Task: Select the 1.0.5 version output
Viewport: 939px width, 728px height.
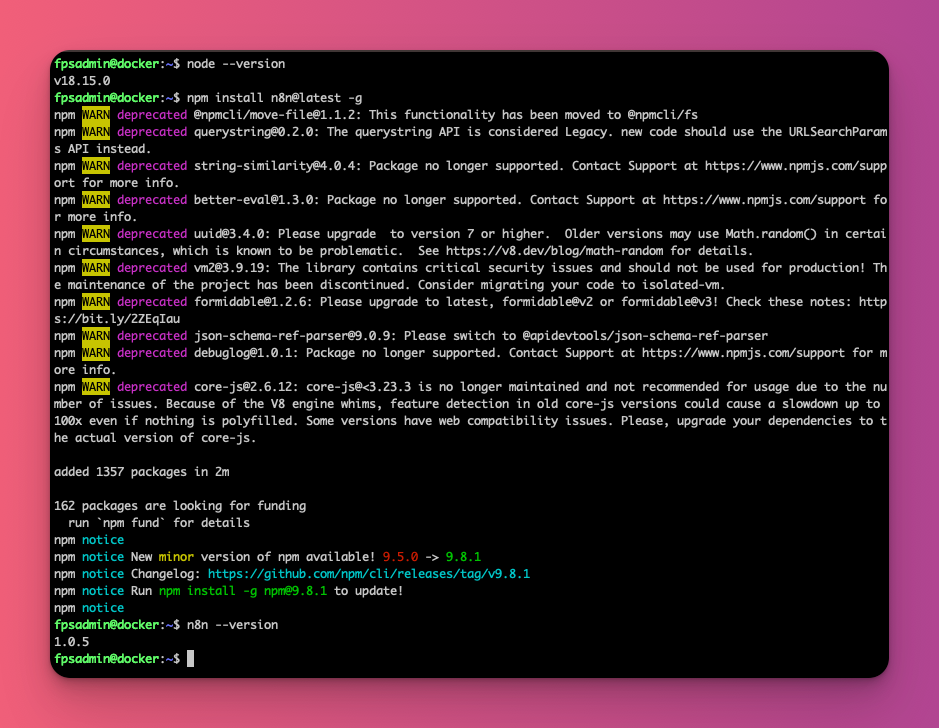Action: (70, 641)
